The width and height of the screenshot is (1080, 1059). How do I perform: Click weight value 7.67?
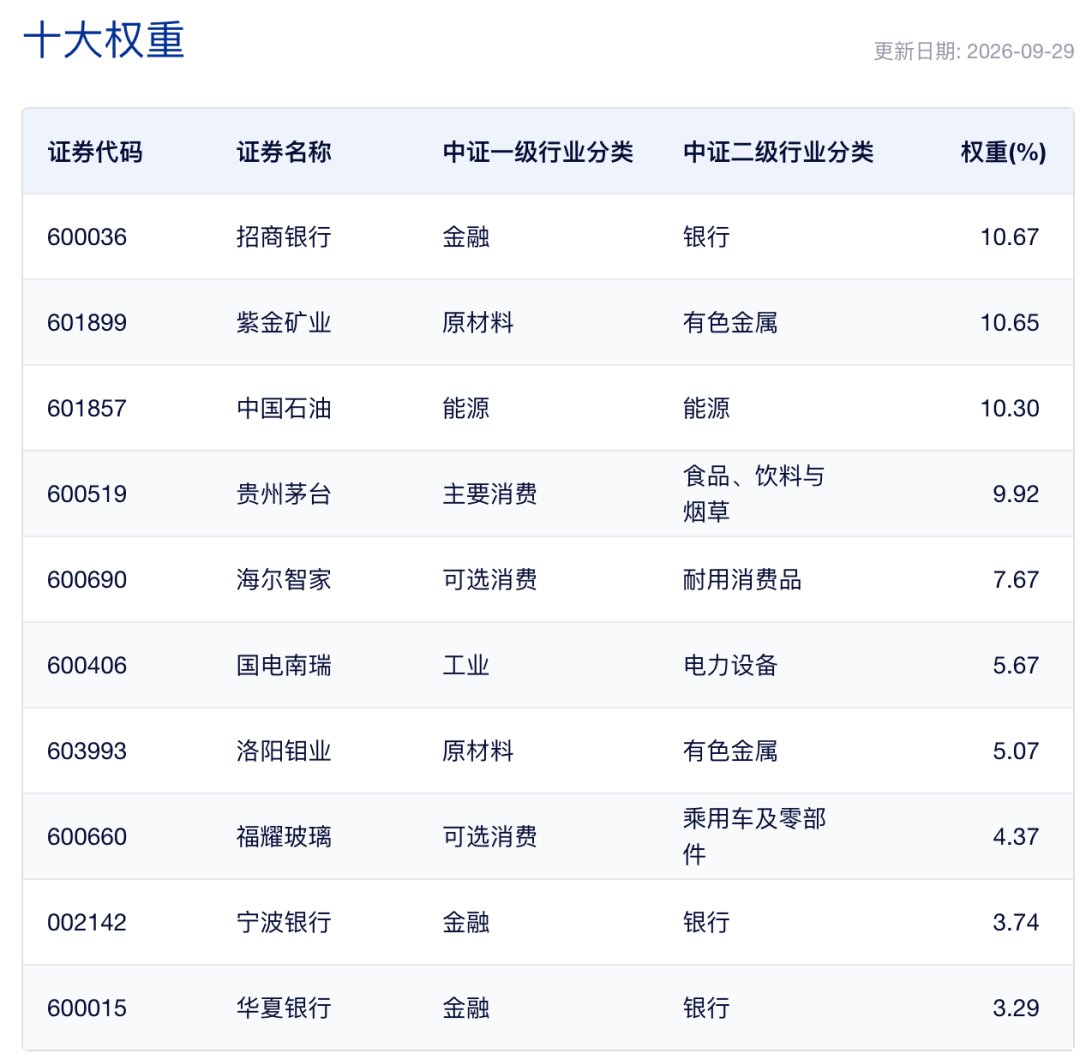(1015, 580)
